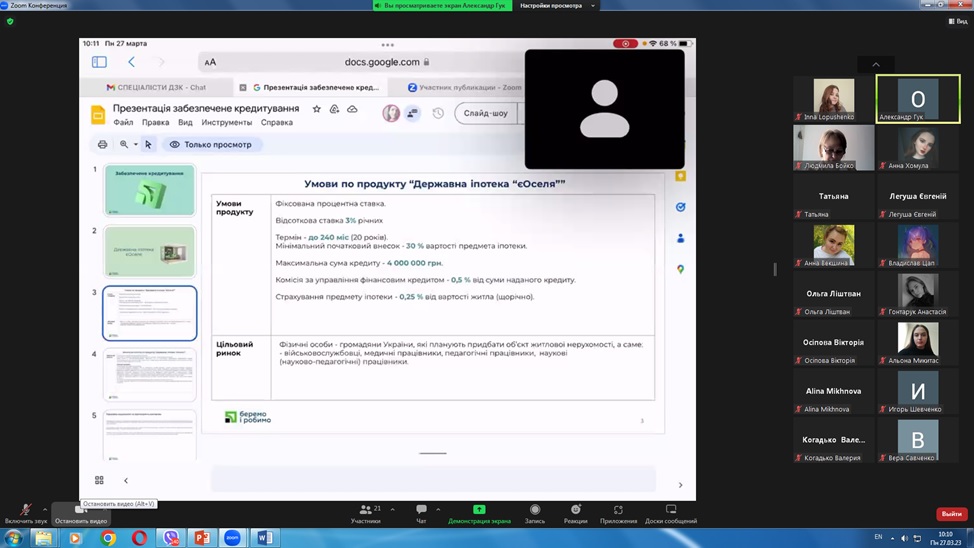Open the Приложения apps panel
Image resolution: width=974 pixels, height=548 pixels.
click(618, 513)
